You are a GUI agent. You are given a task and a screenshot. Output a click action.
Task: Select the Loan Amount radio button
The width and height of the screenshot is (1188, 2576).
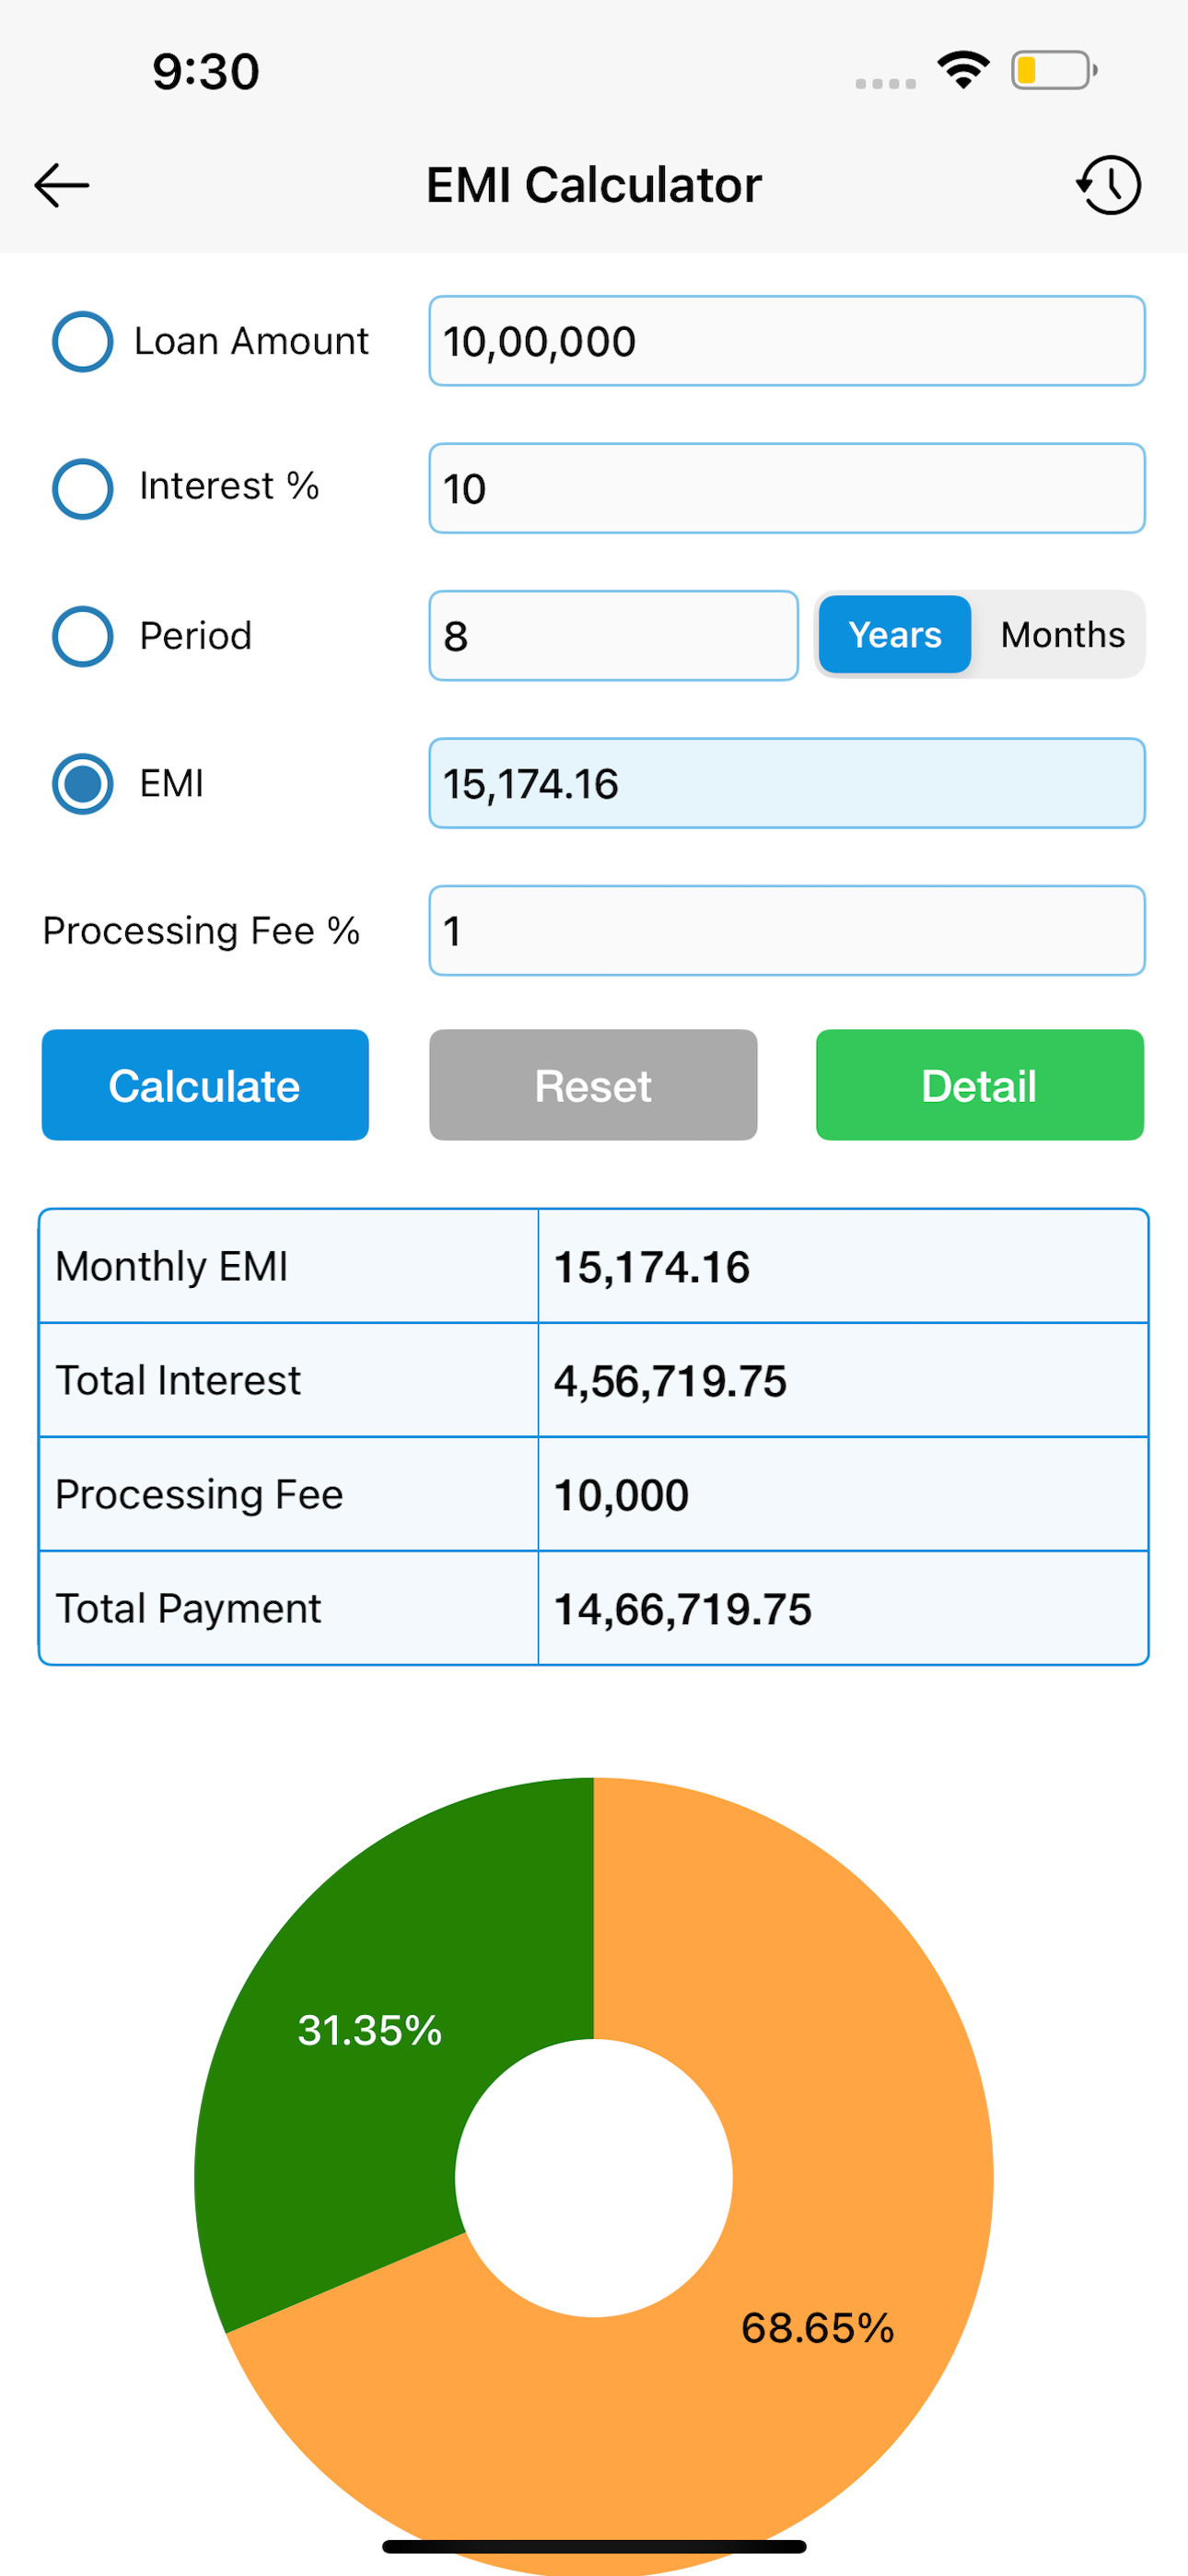[x=82, y=341]
